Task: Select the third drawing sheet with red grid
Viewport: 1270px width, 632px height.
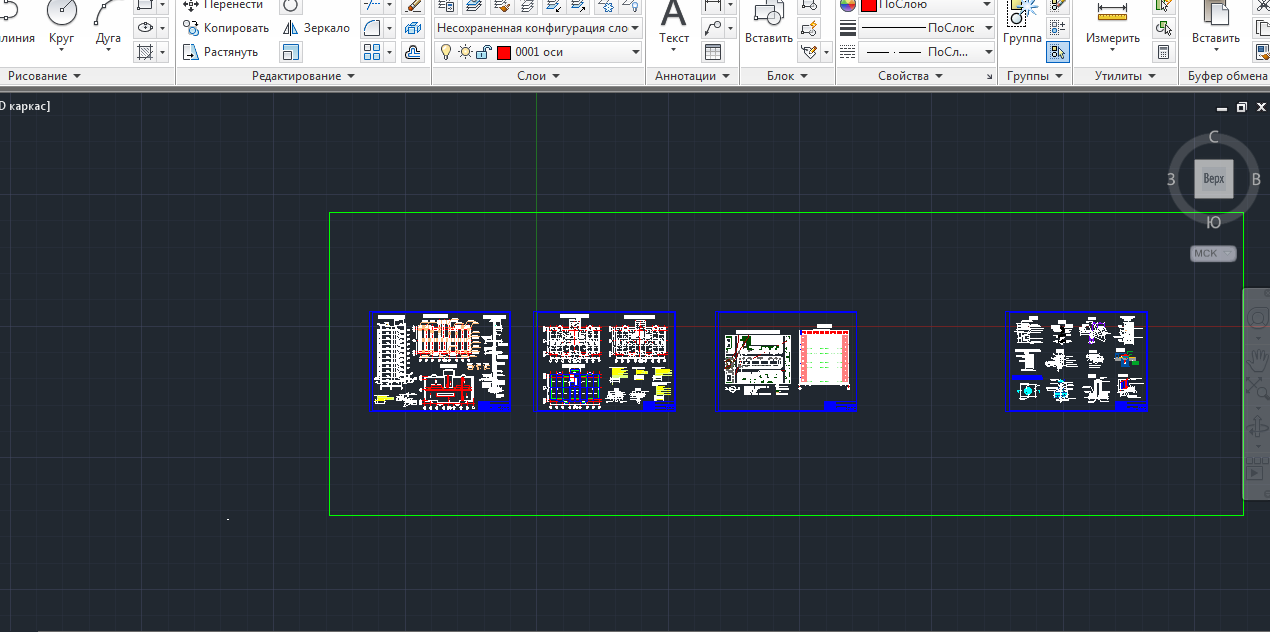Action: tap(787, 361)
